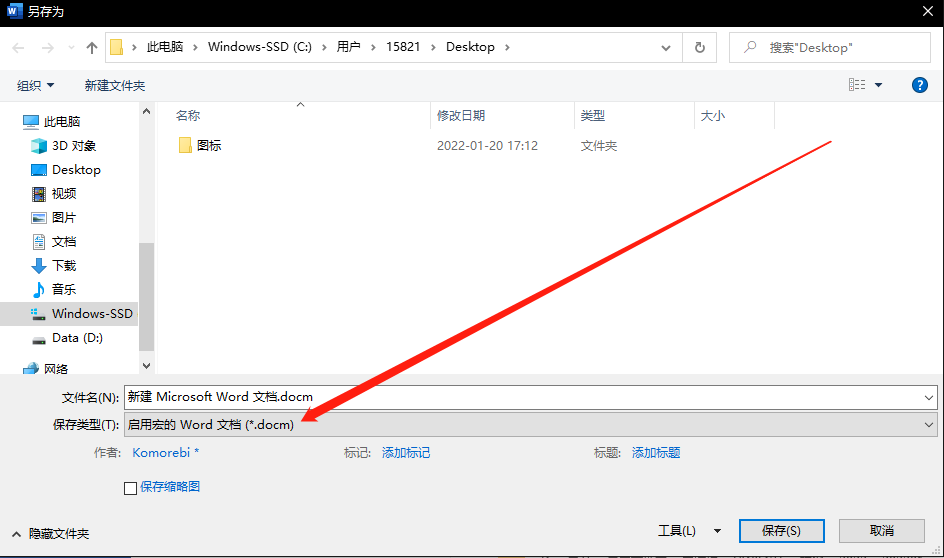944x558 pixels.
Task: Click the up one level arrow
Action: 92,47
